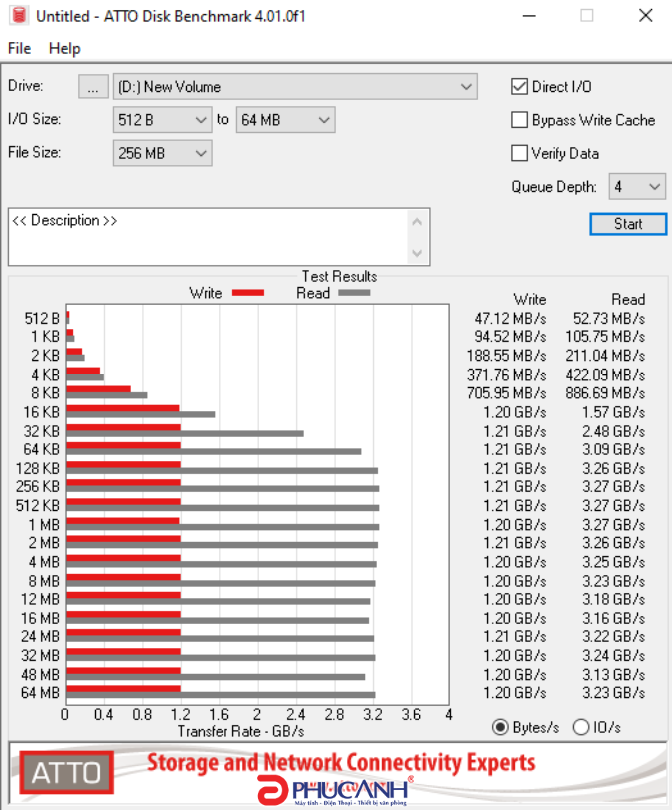Click the 1 KB read value 105.75 MB/s
The height and width of the screenshot is (810, 672).
[605, 337]
